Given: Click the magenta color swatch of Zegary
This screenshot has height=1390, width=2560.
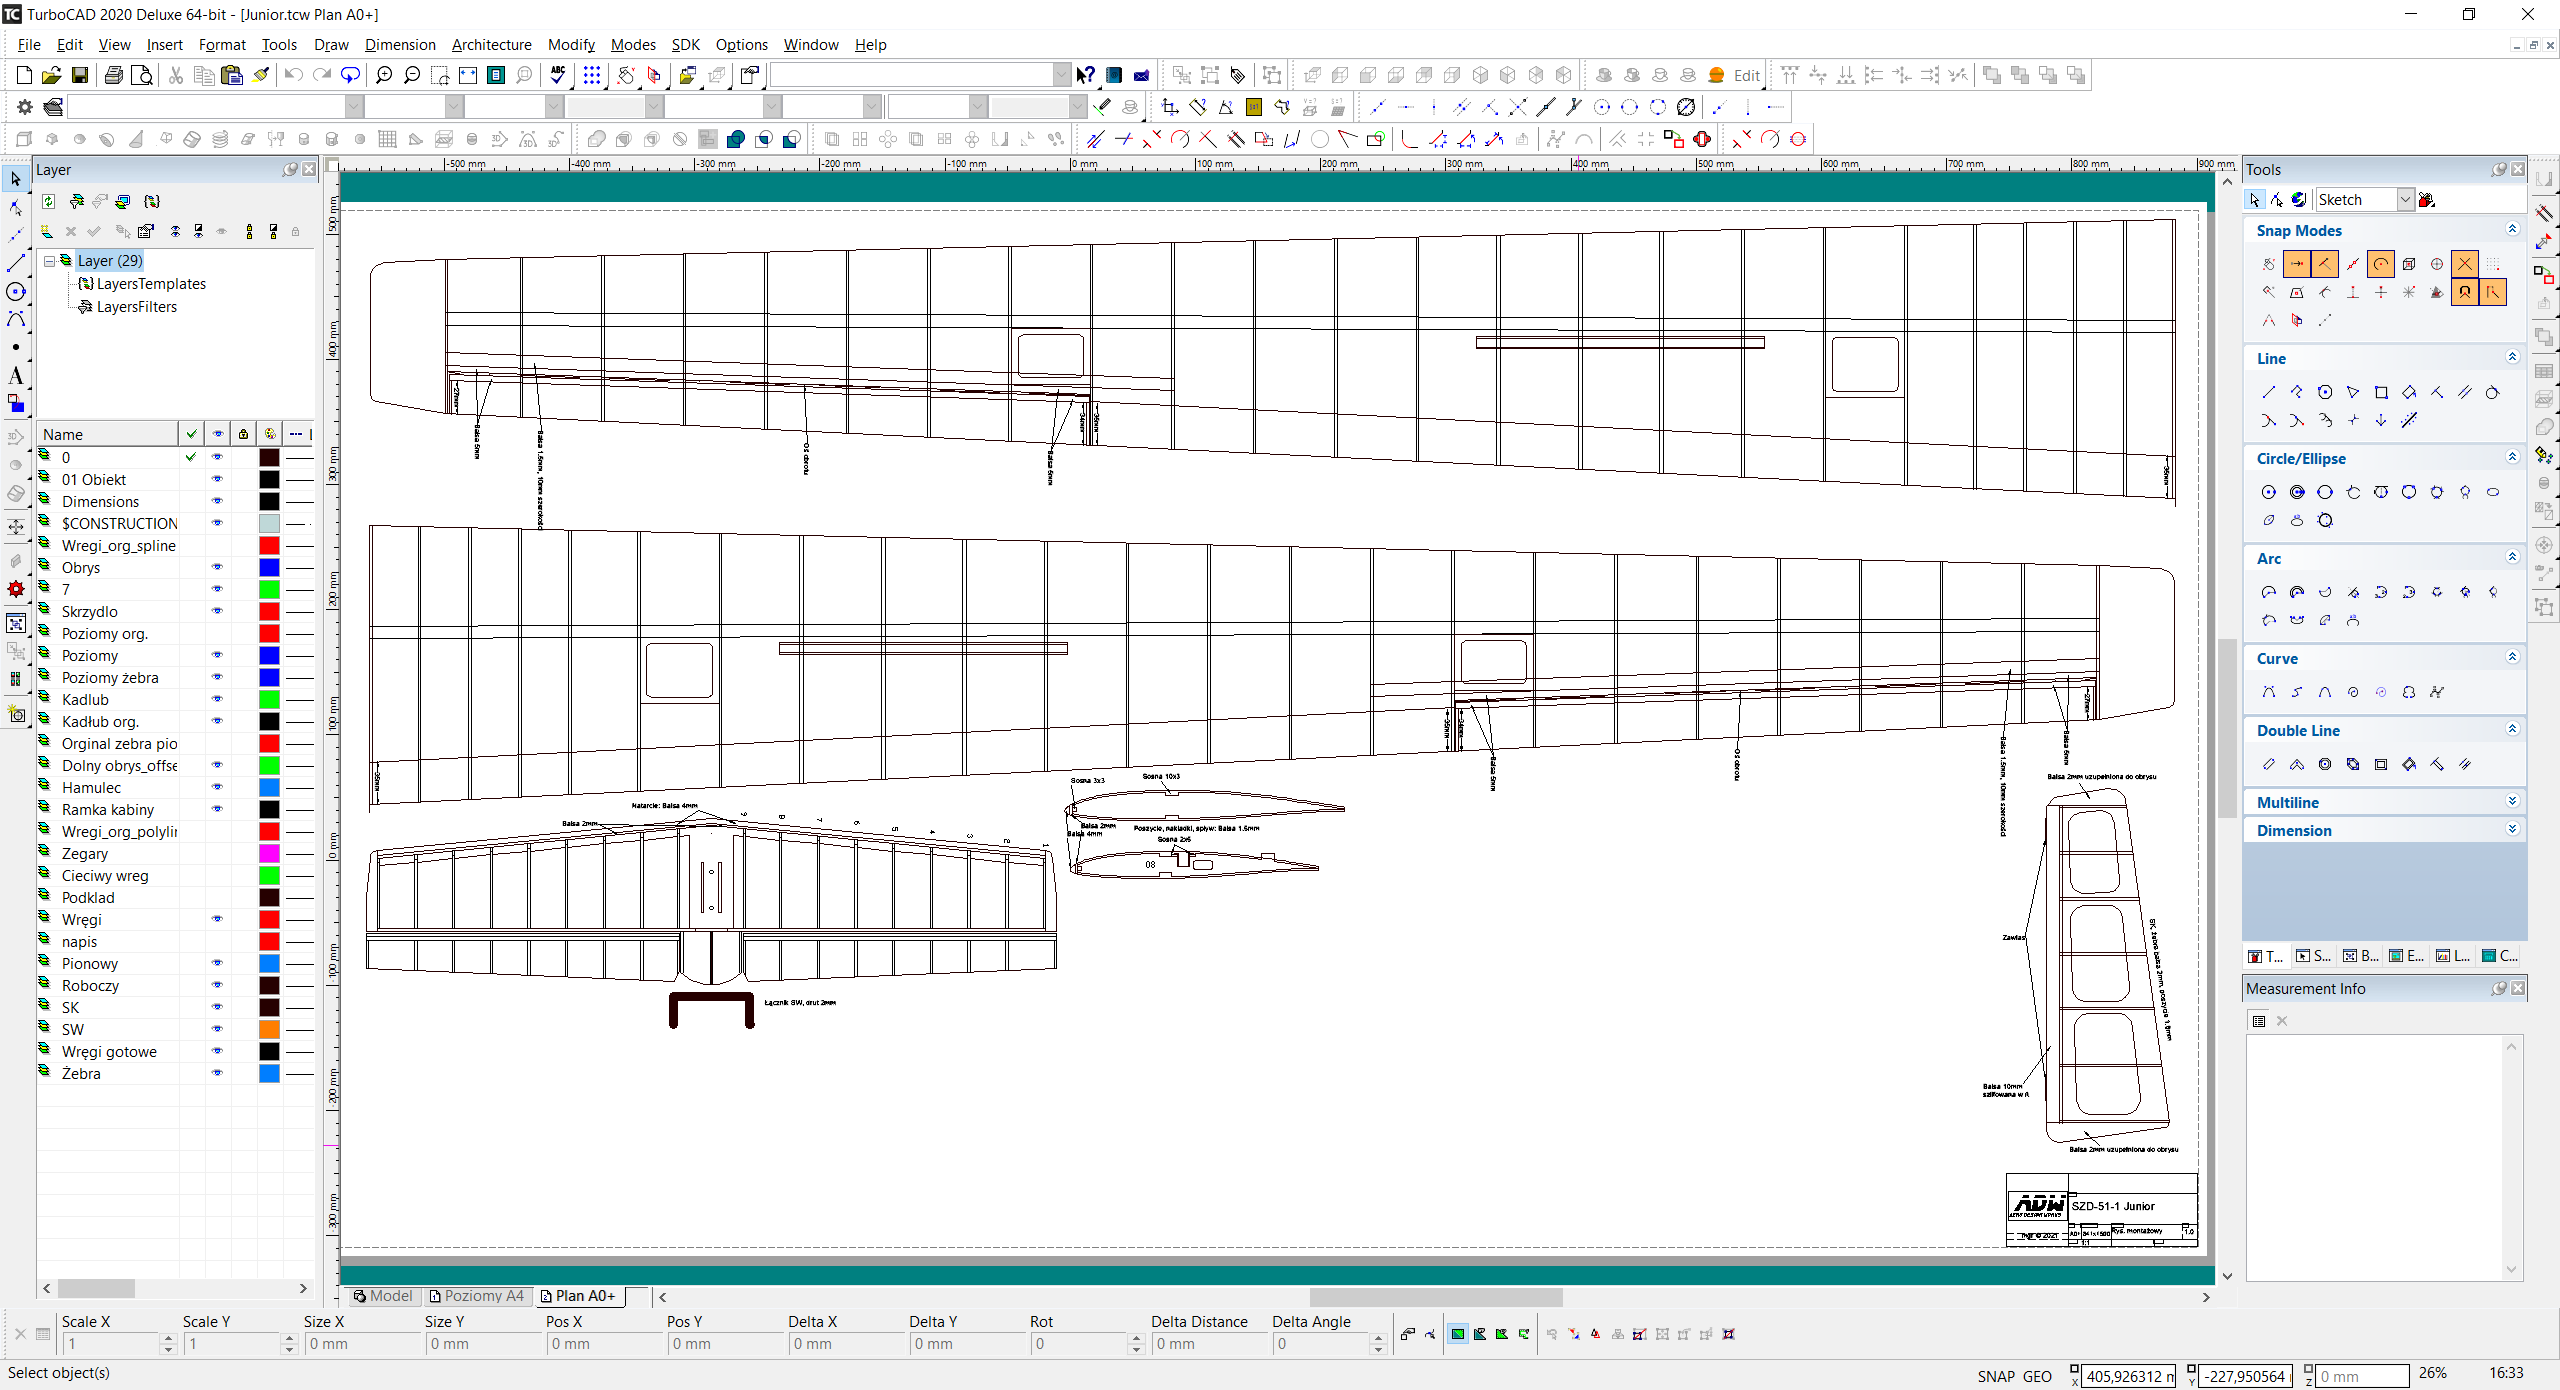Looking at the screenshot, I should click(x=269, y=853).
